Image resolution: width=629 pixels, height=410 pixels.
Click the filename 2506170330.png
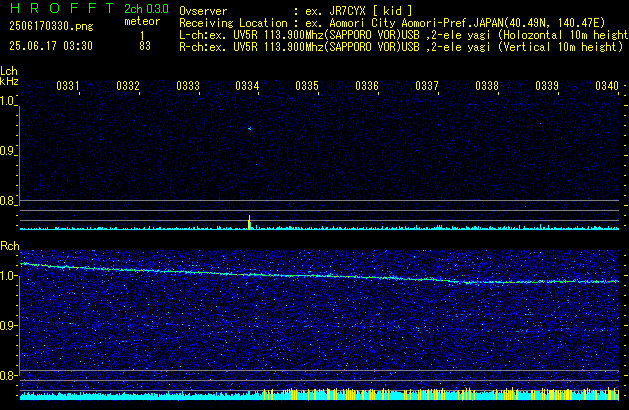tap(51, 26)
